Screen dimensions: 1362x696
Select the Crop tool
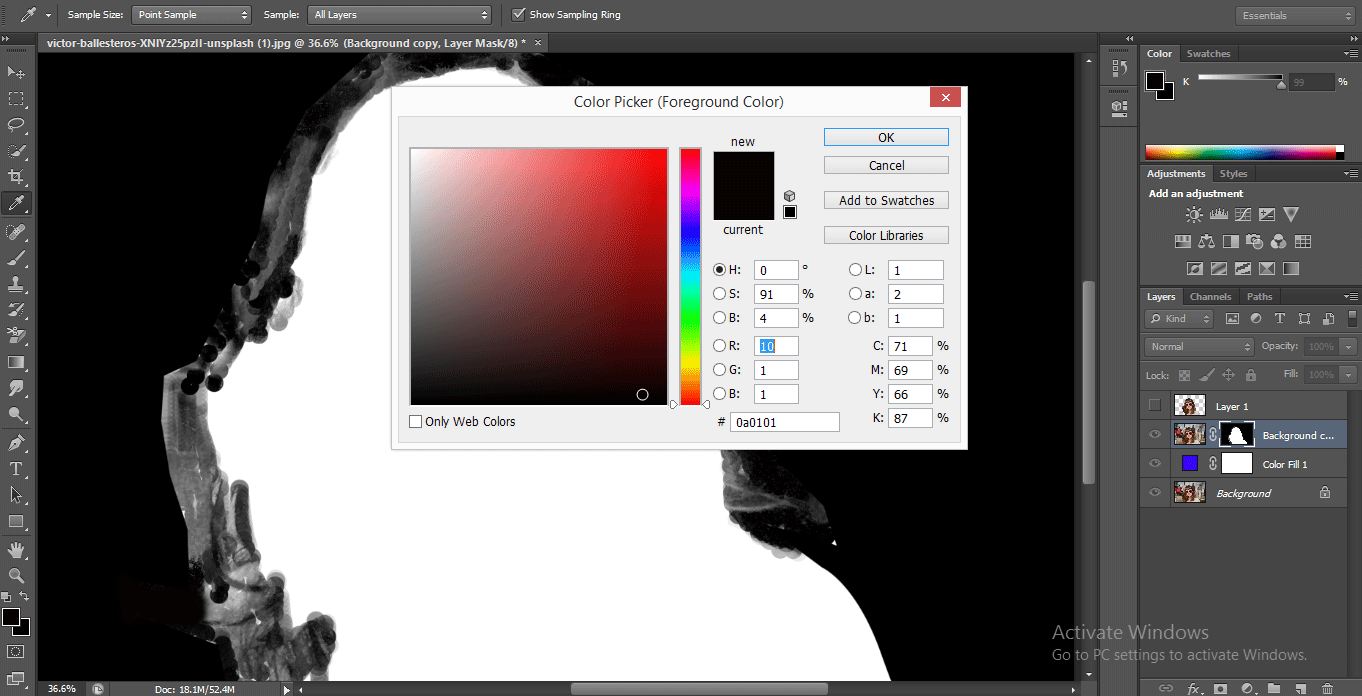pos(17,177)
